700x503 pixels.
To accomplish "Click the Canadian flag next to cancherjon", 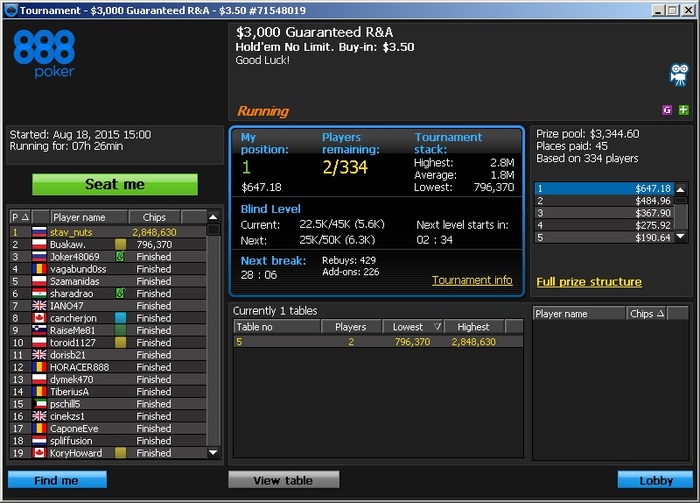I will coord(39,318).
